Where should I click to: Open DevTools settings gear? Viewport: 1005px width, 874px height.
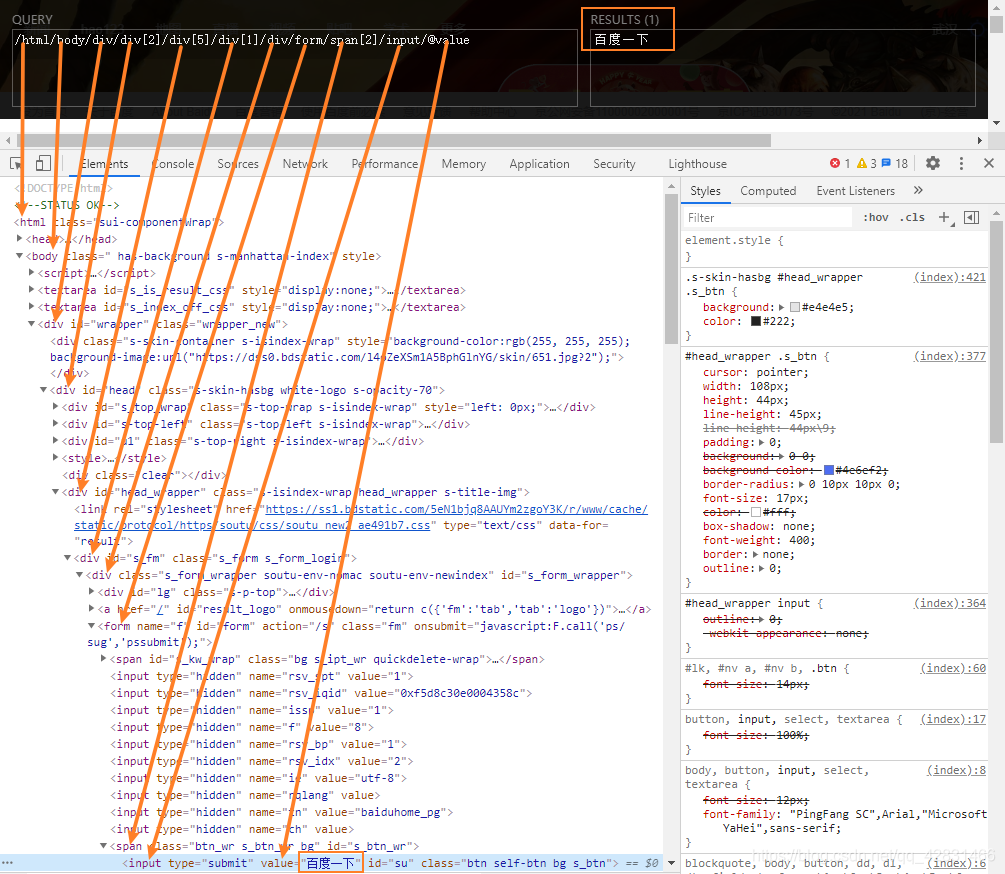click(933, 163)
